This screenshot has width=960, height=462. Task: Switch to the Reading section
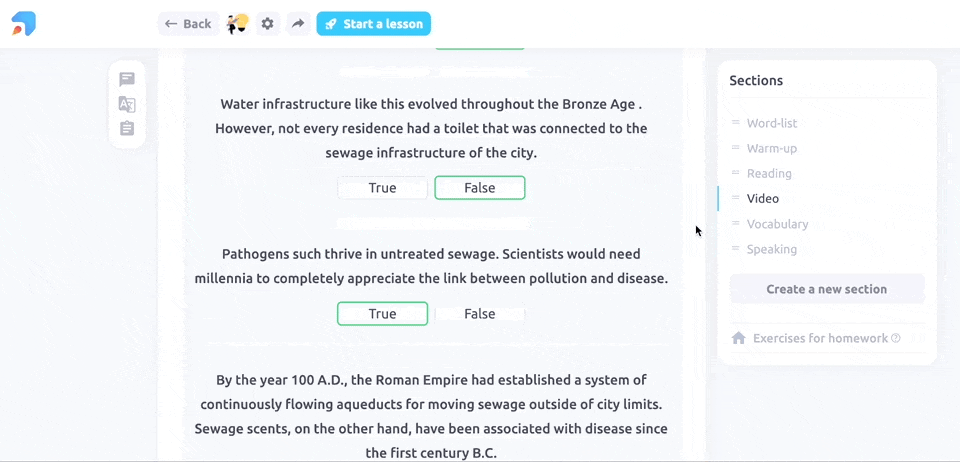click(769, 174)
